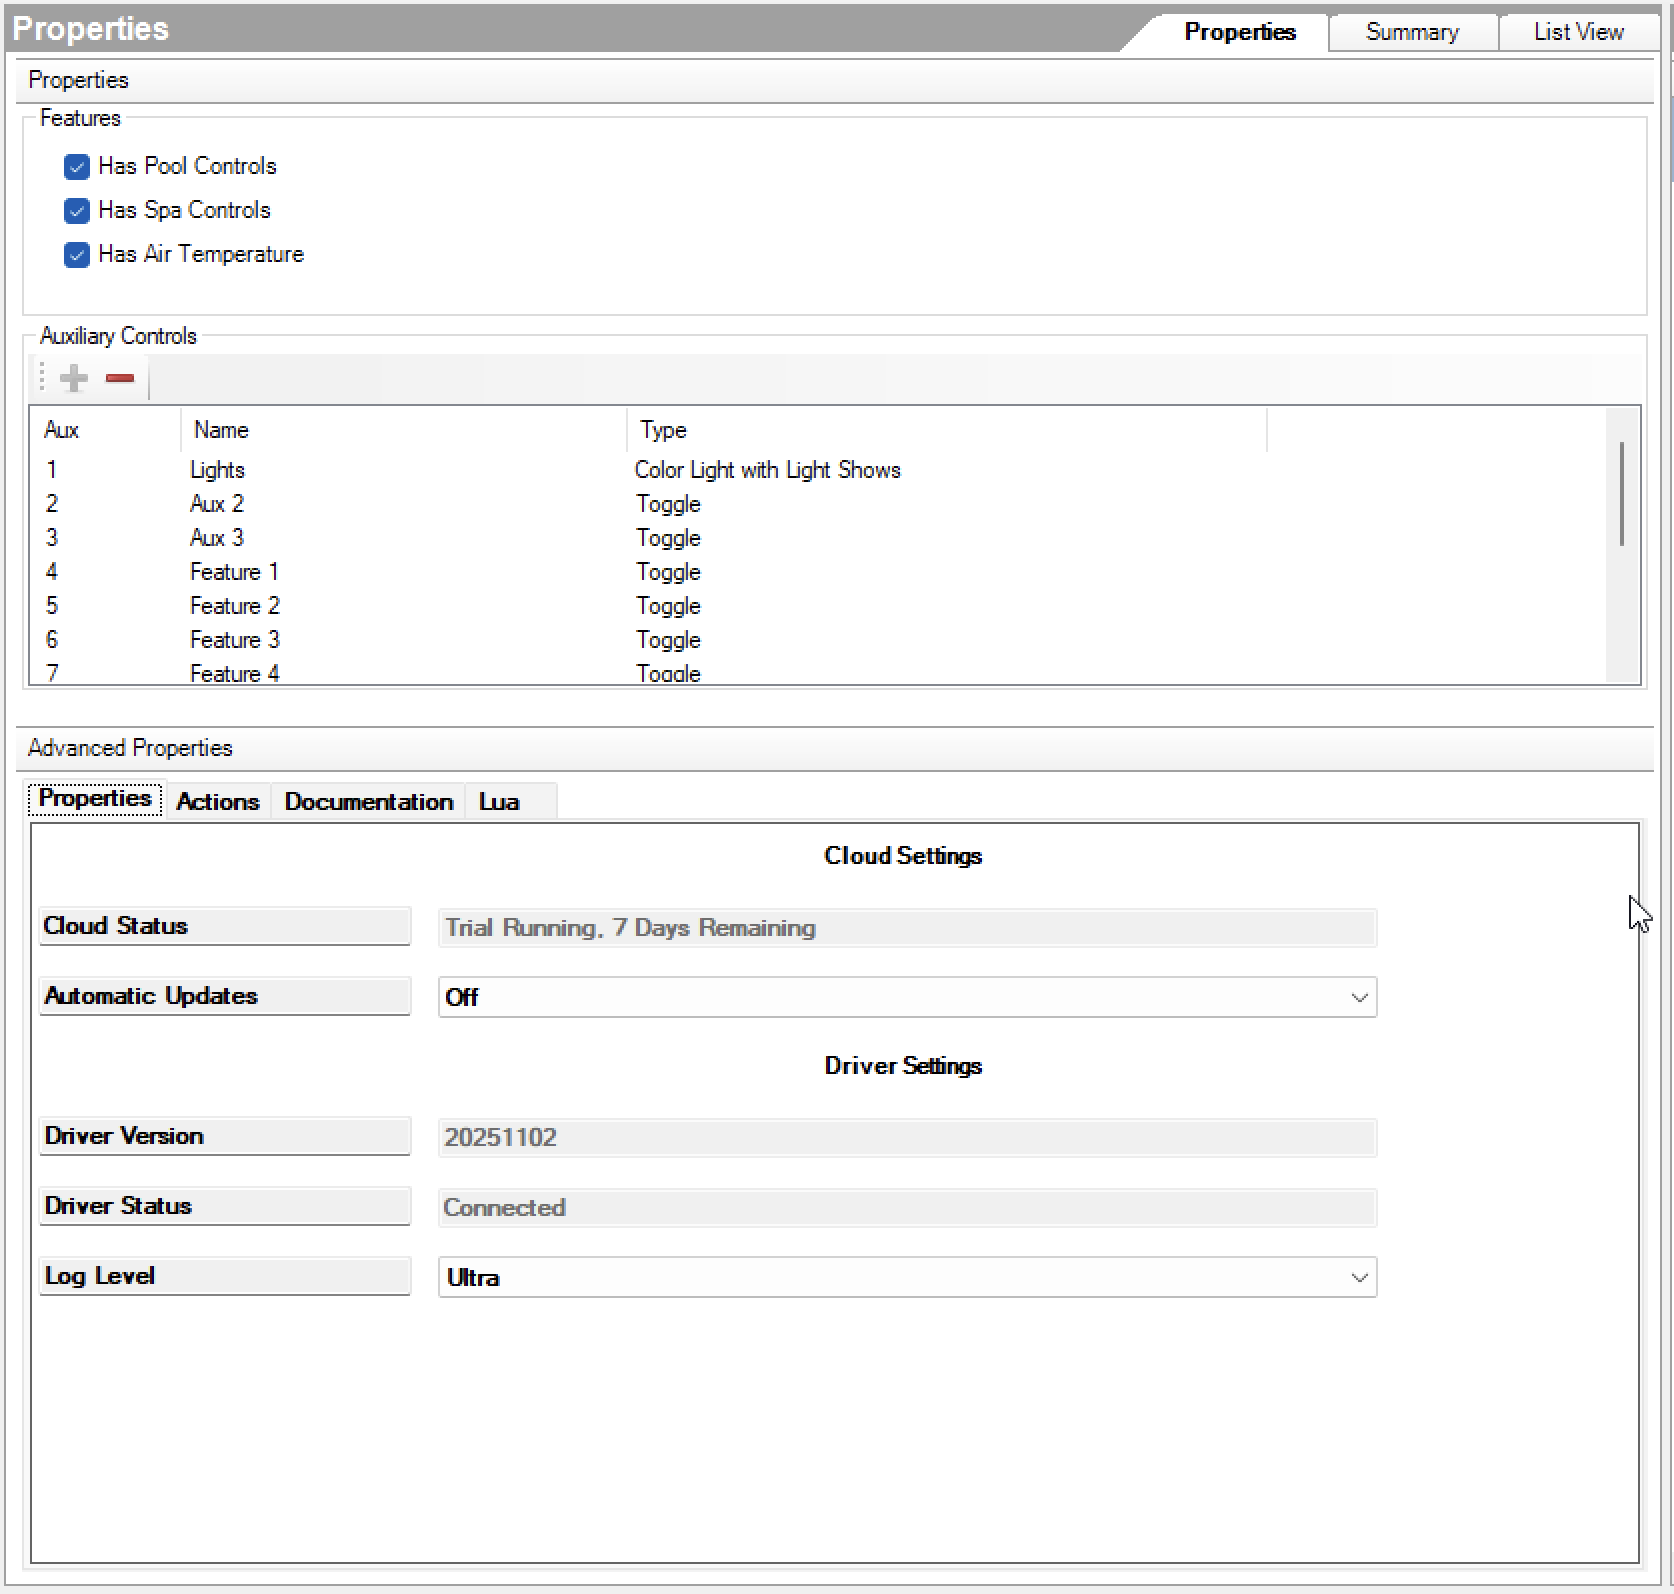Click the red minus icon to remove auxiliary
This screenshot has width=1674, height=1594.
click(120, 378)
